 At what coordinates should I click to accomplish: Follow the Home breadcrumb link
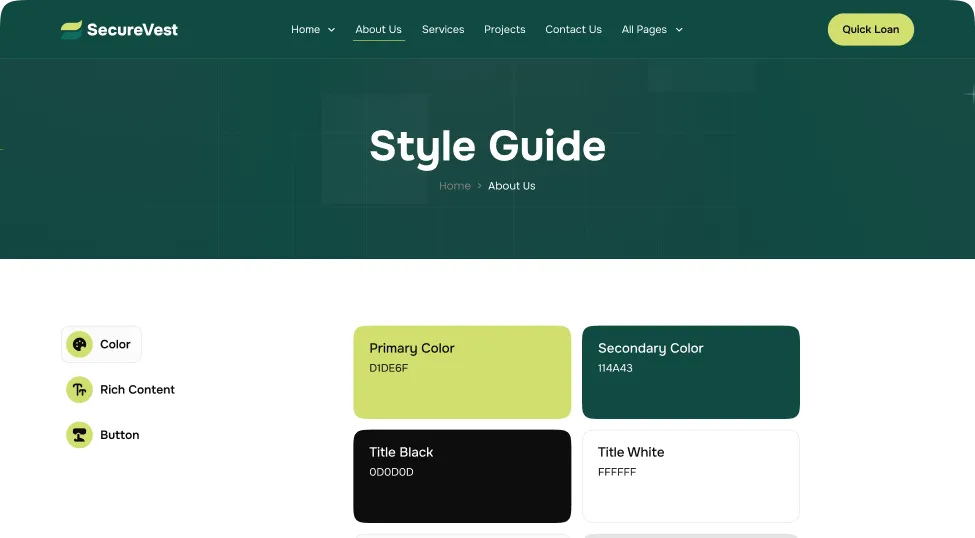point(455,186)
